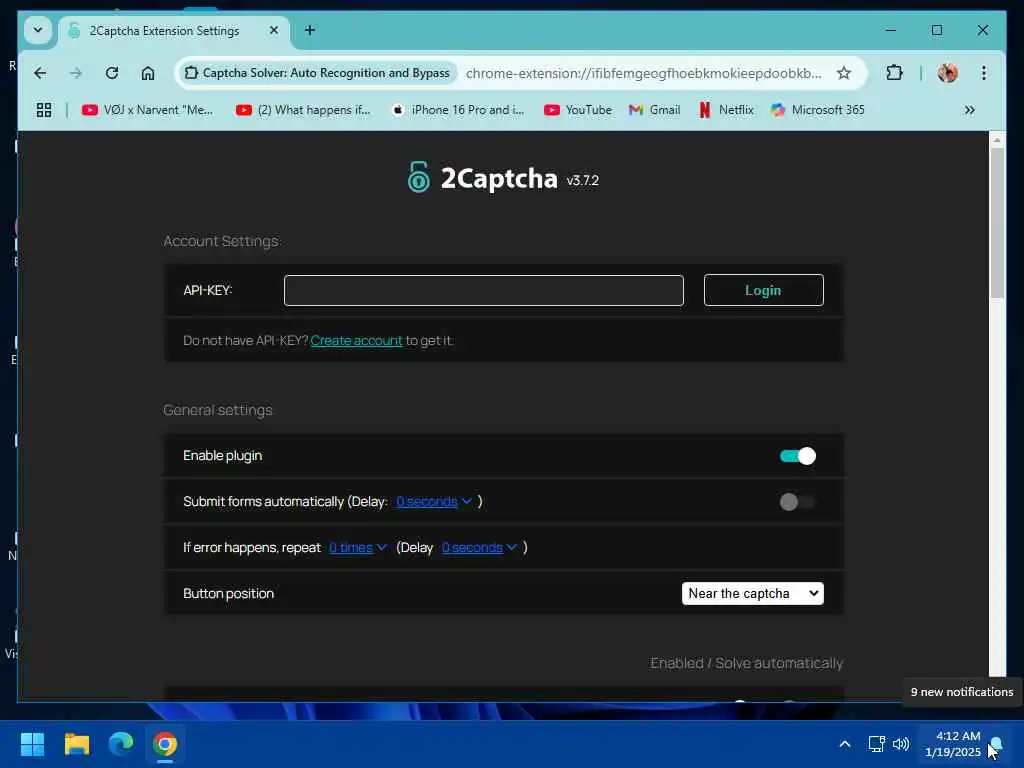The height and width of the screenshot is (768, 1024).
Task: Open the What happens if bookmark
Action: [303, 110]
